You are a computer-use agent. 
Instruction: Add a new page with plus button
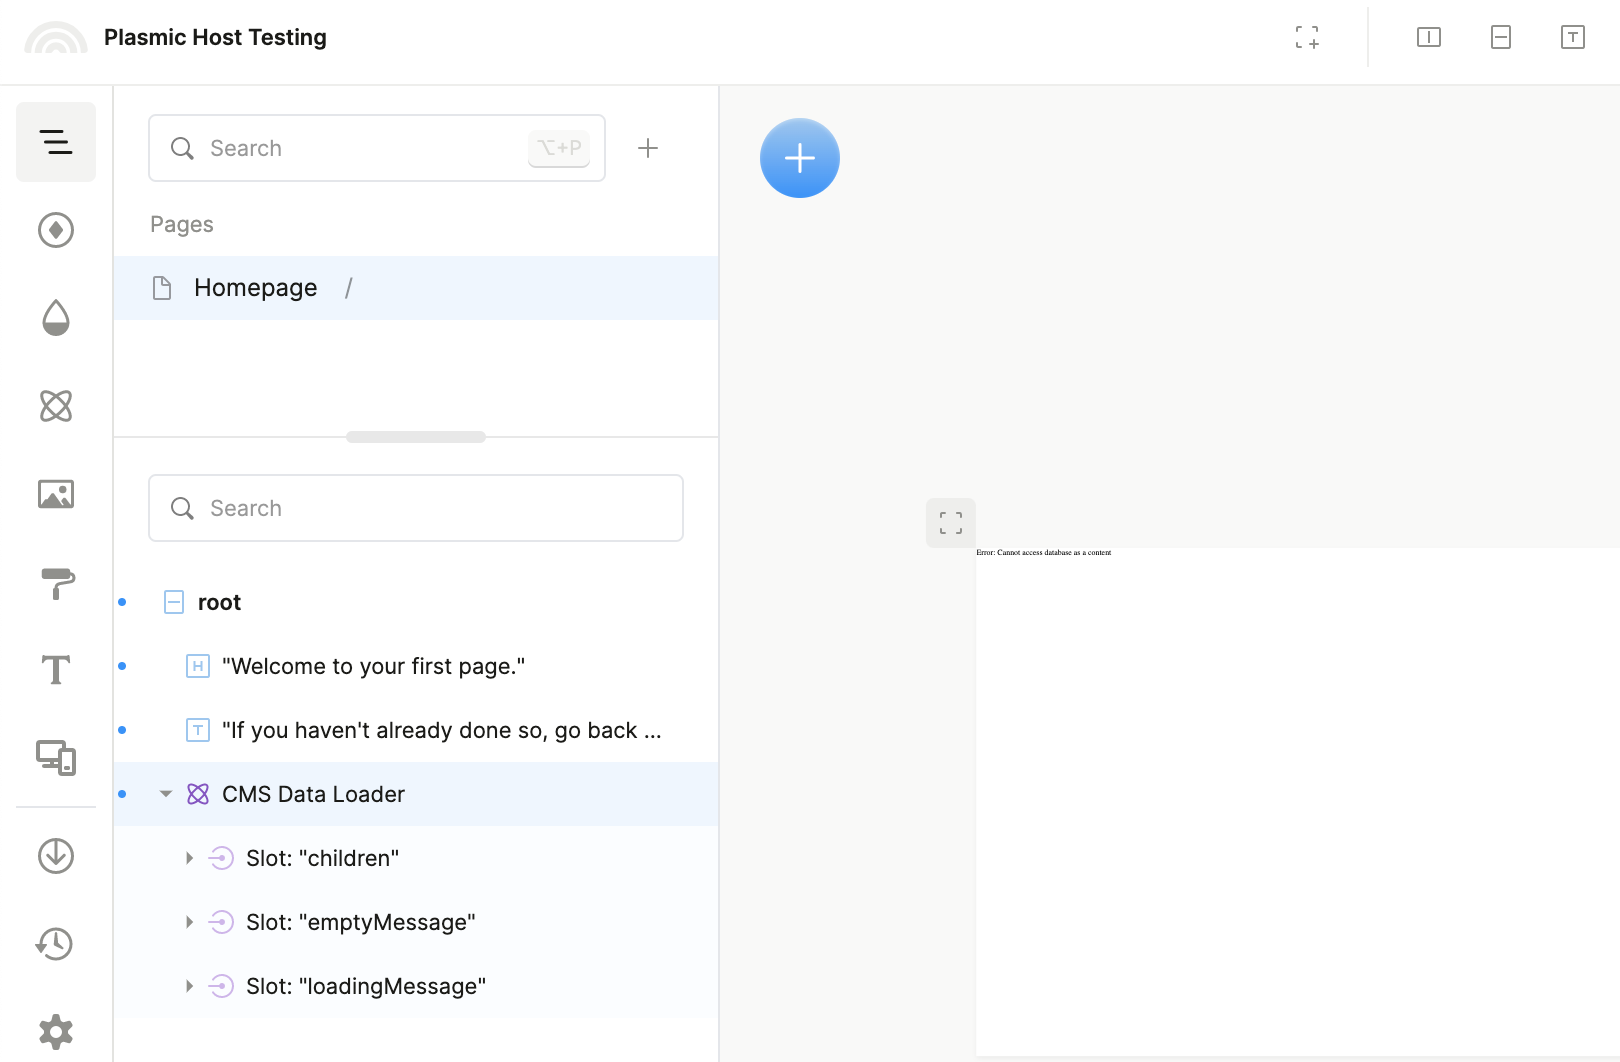648,148
